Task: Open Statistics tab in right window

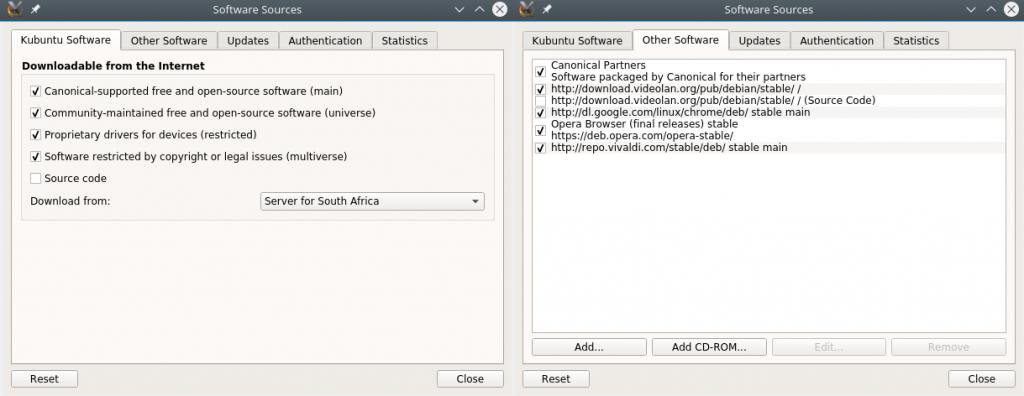Action: (916, 41)
